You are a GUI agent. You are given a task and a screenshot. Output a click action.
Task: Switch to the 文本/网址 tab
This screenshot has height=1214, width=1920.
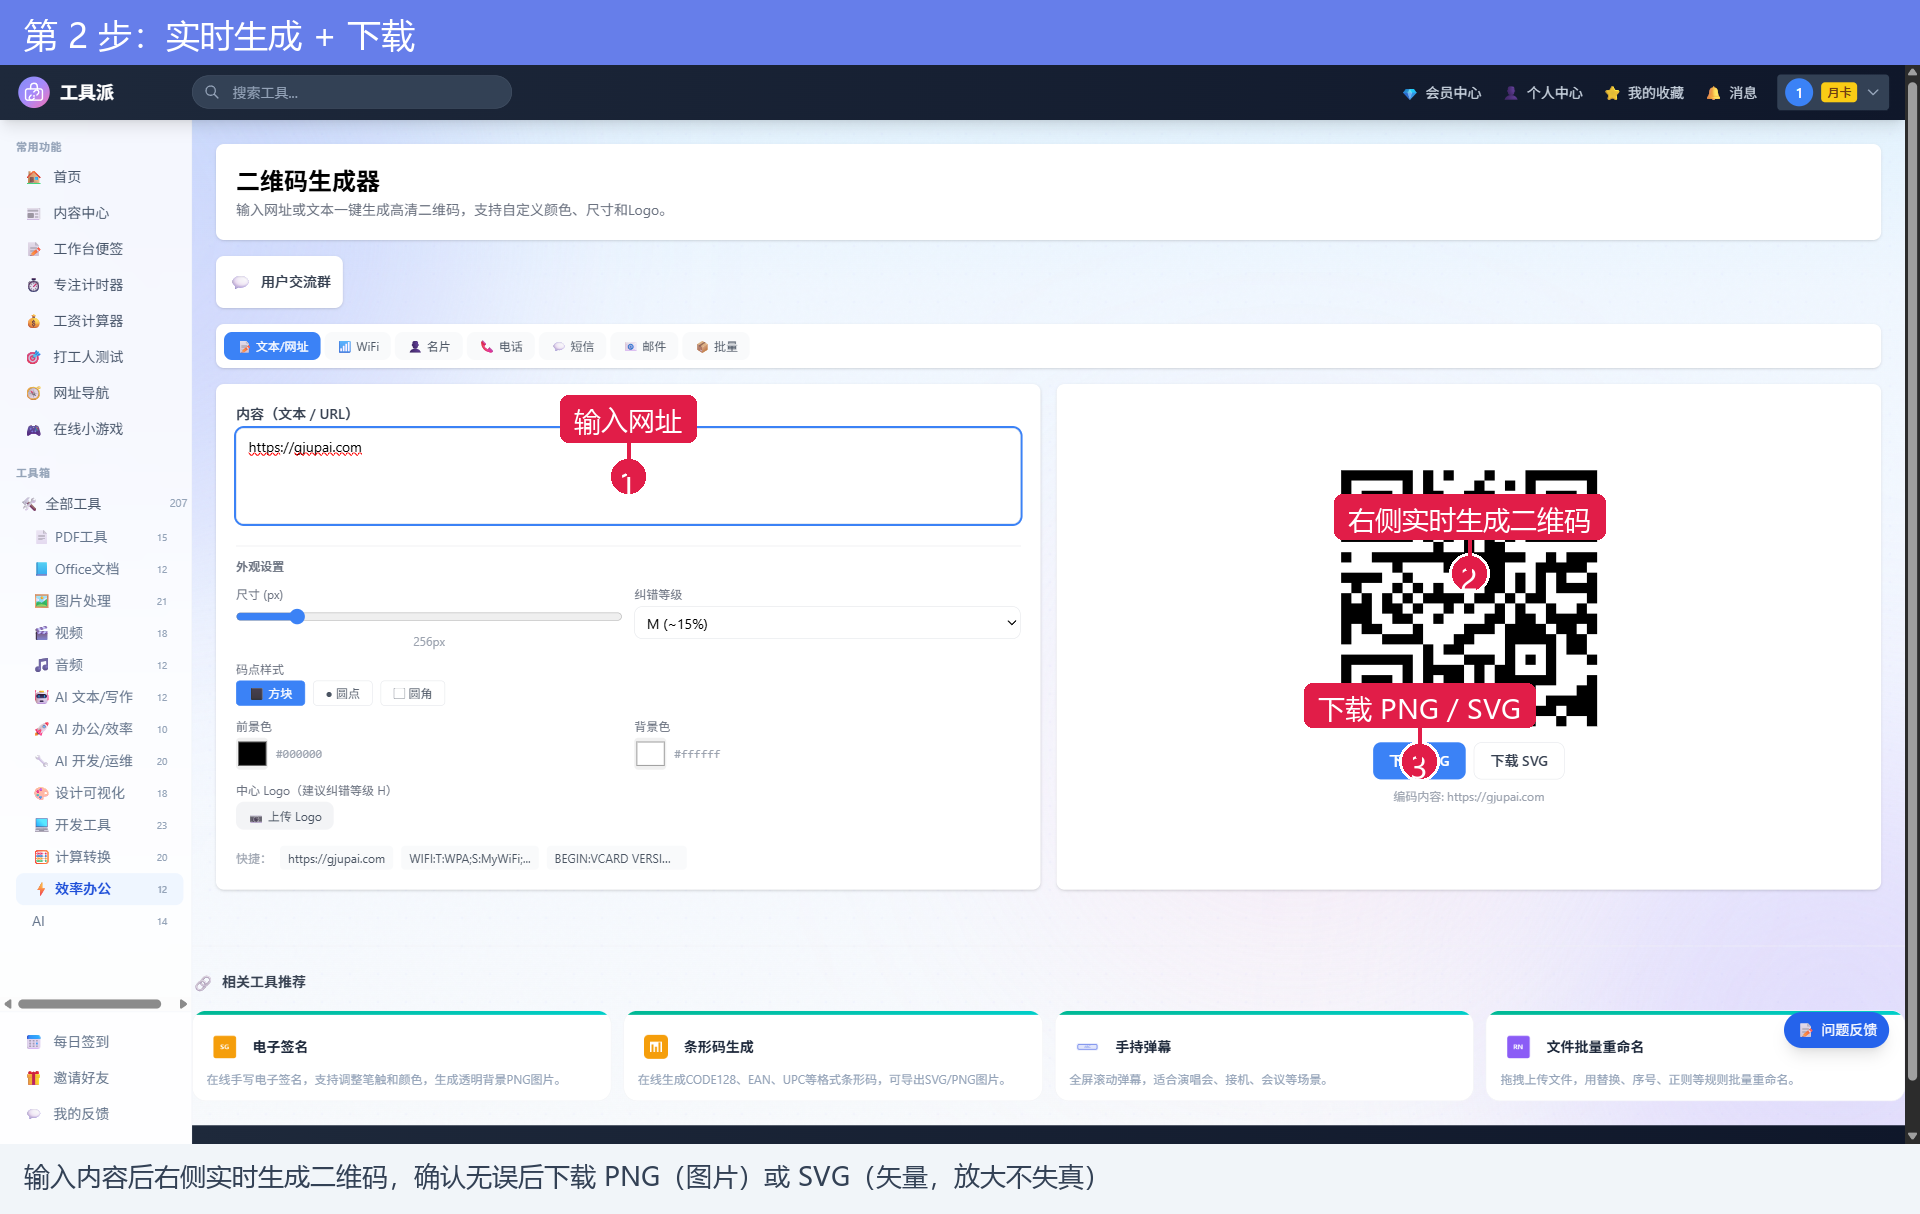pyautogui.click(x=272, y=346)
